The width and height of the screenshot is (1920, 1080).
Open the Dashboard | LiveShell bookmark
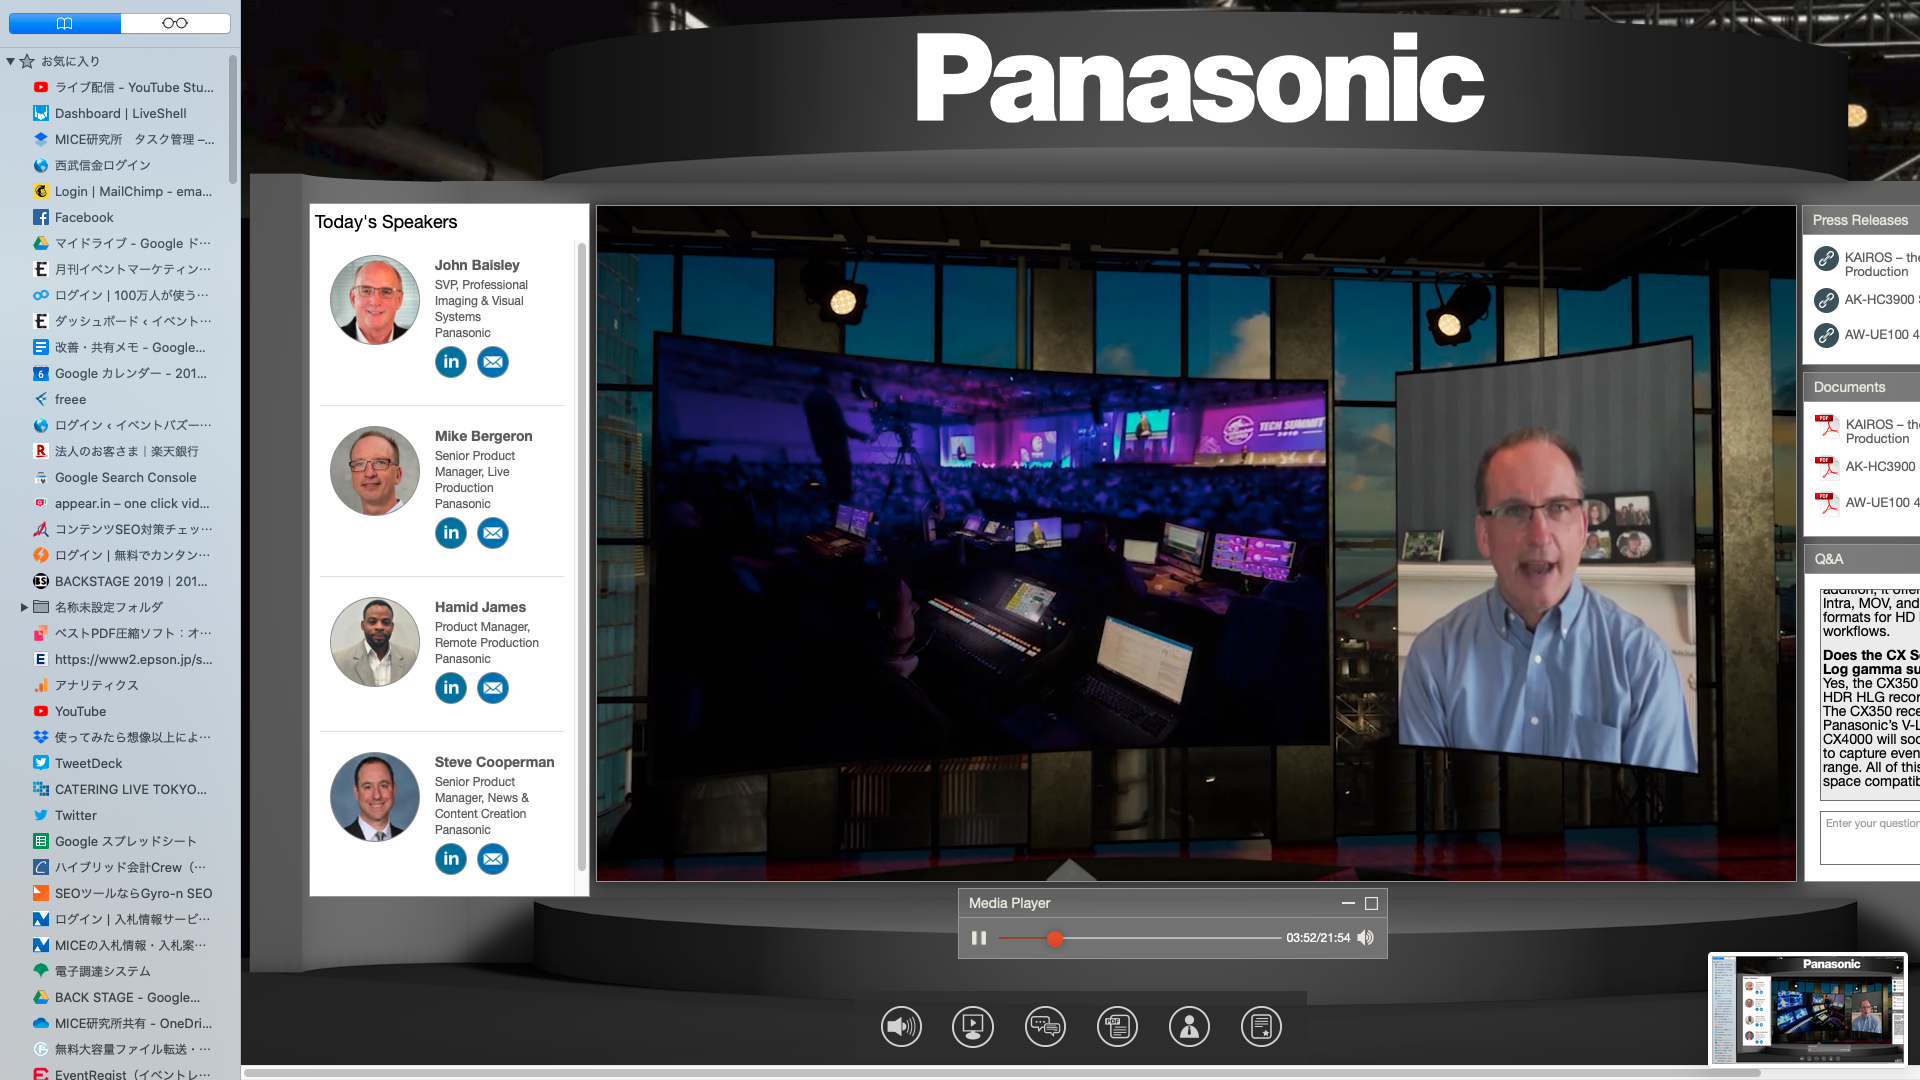click(x=110, y=114)
